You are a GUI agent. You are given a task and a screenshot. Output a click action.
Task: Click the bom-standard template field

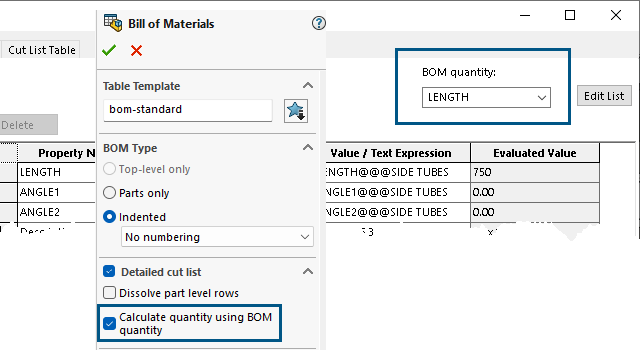pyautogui.click(x=188, y=110)
